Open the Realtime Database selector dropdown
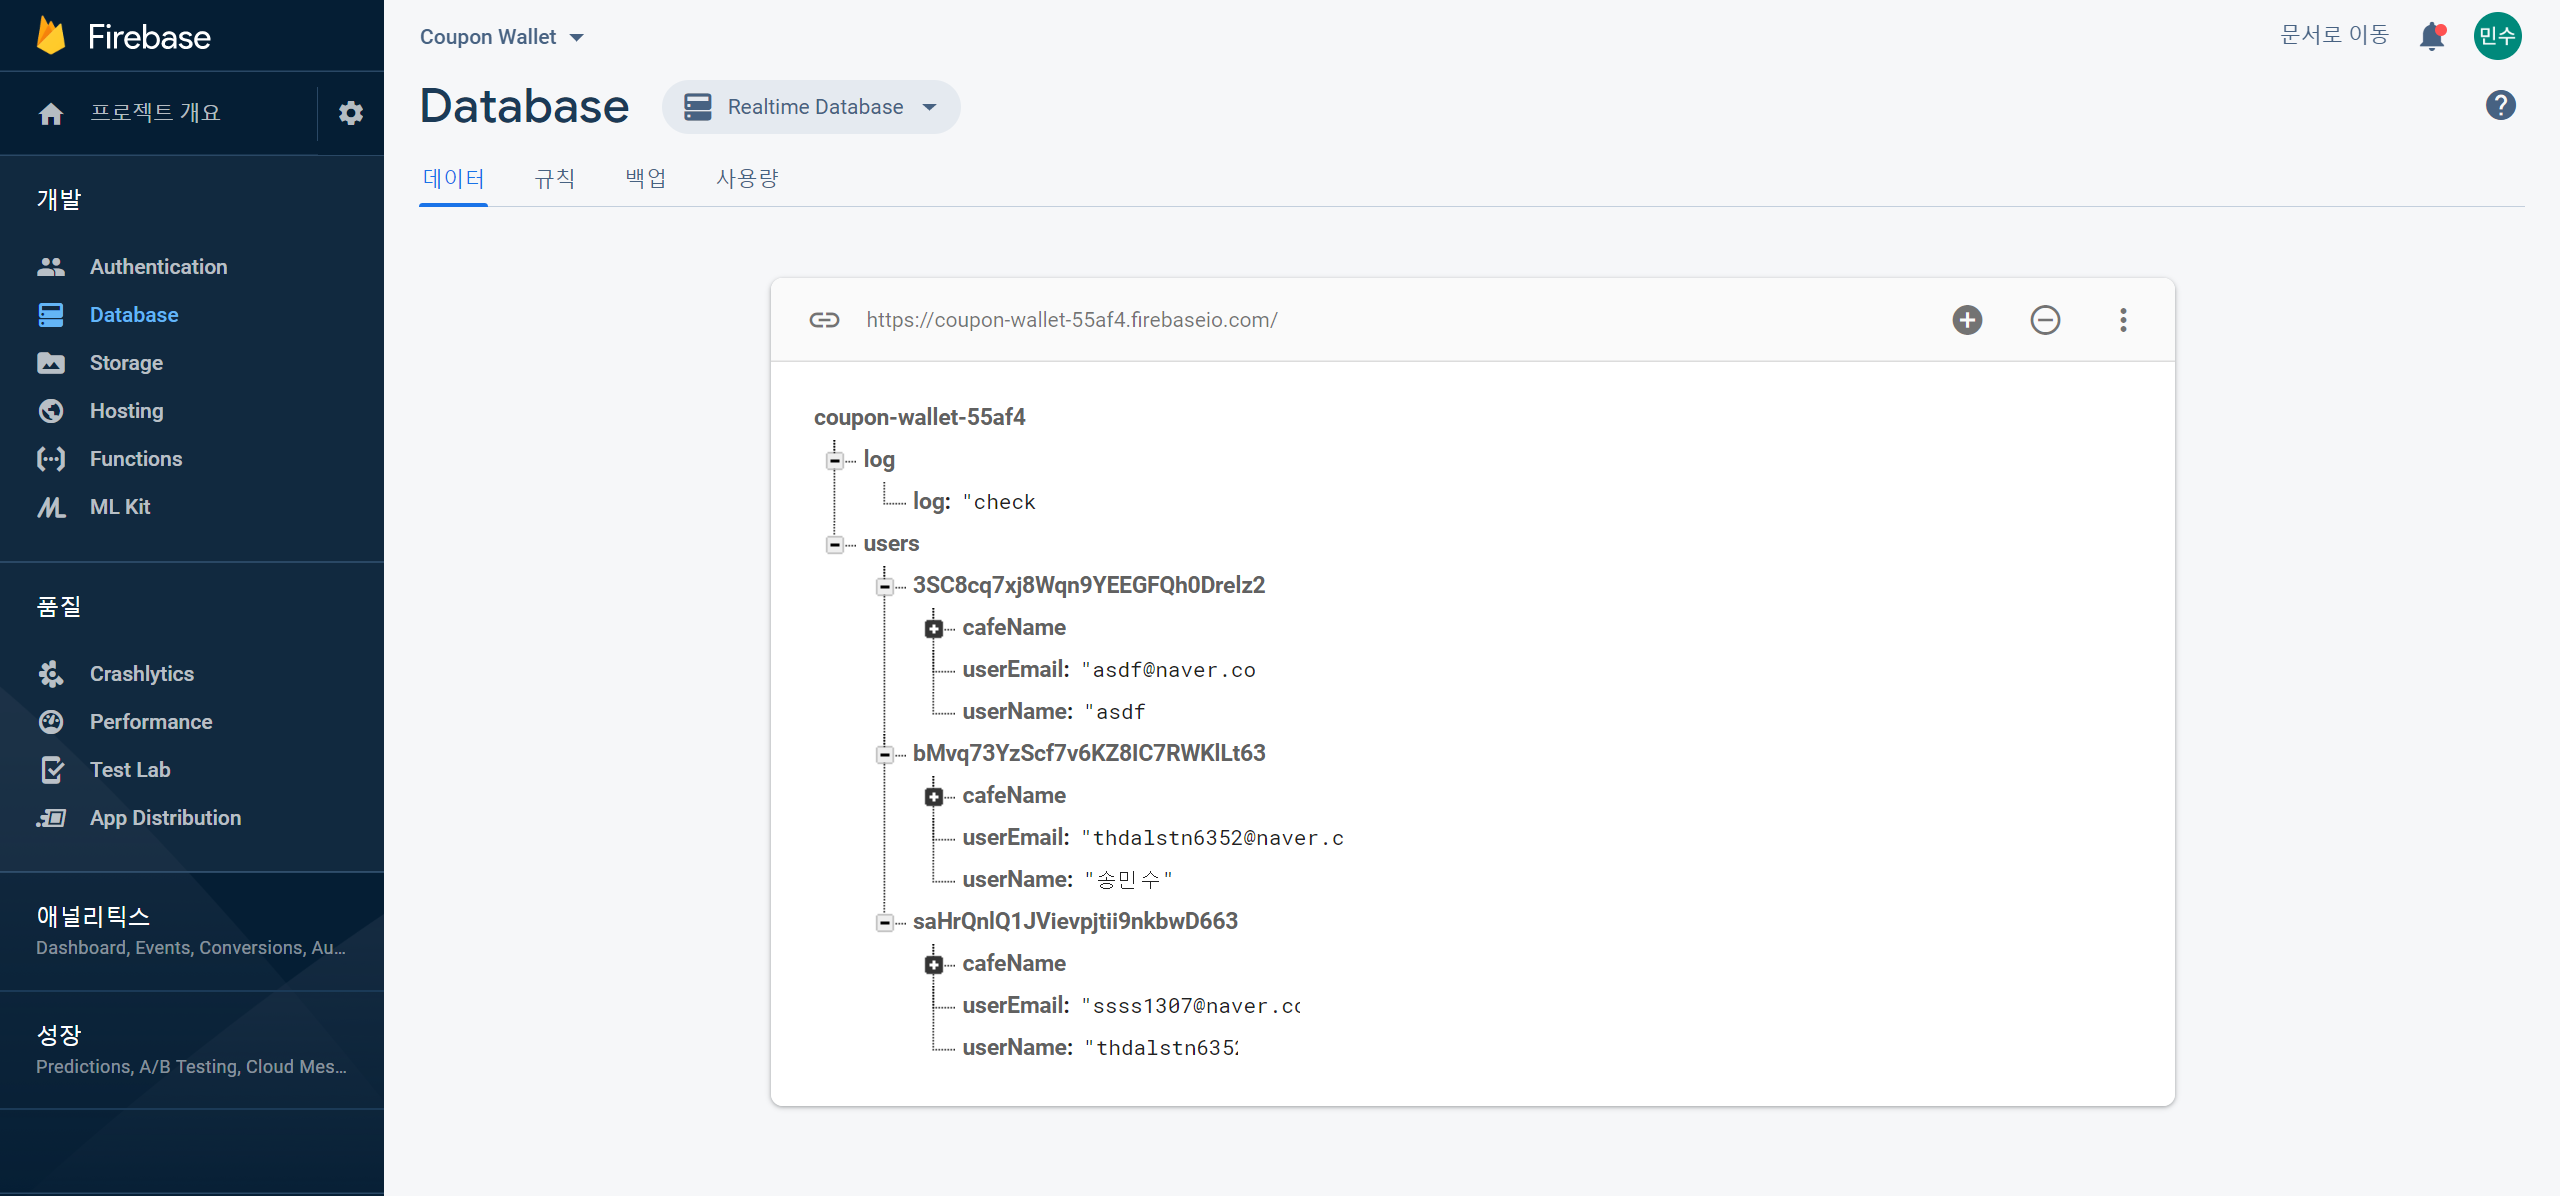This screenshot has width=2560, height=1196. point(811,107)
